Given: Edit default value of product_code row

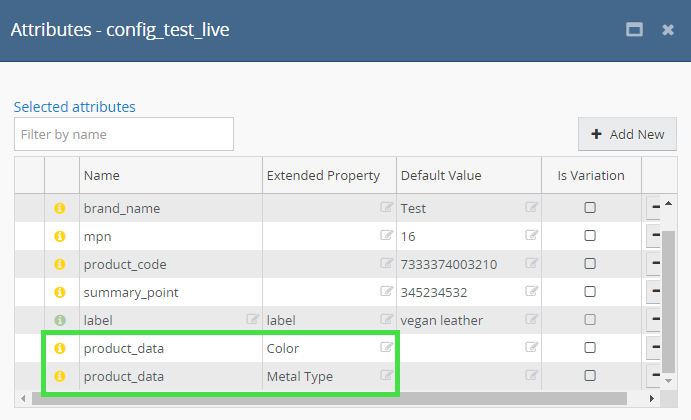Looking at the screenshot, I should click(x=531, y=264).
